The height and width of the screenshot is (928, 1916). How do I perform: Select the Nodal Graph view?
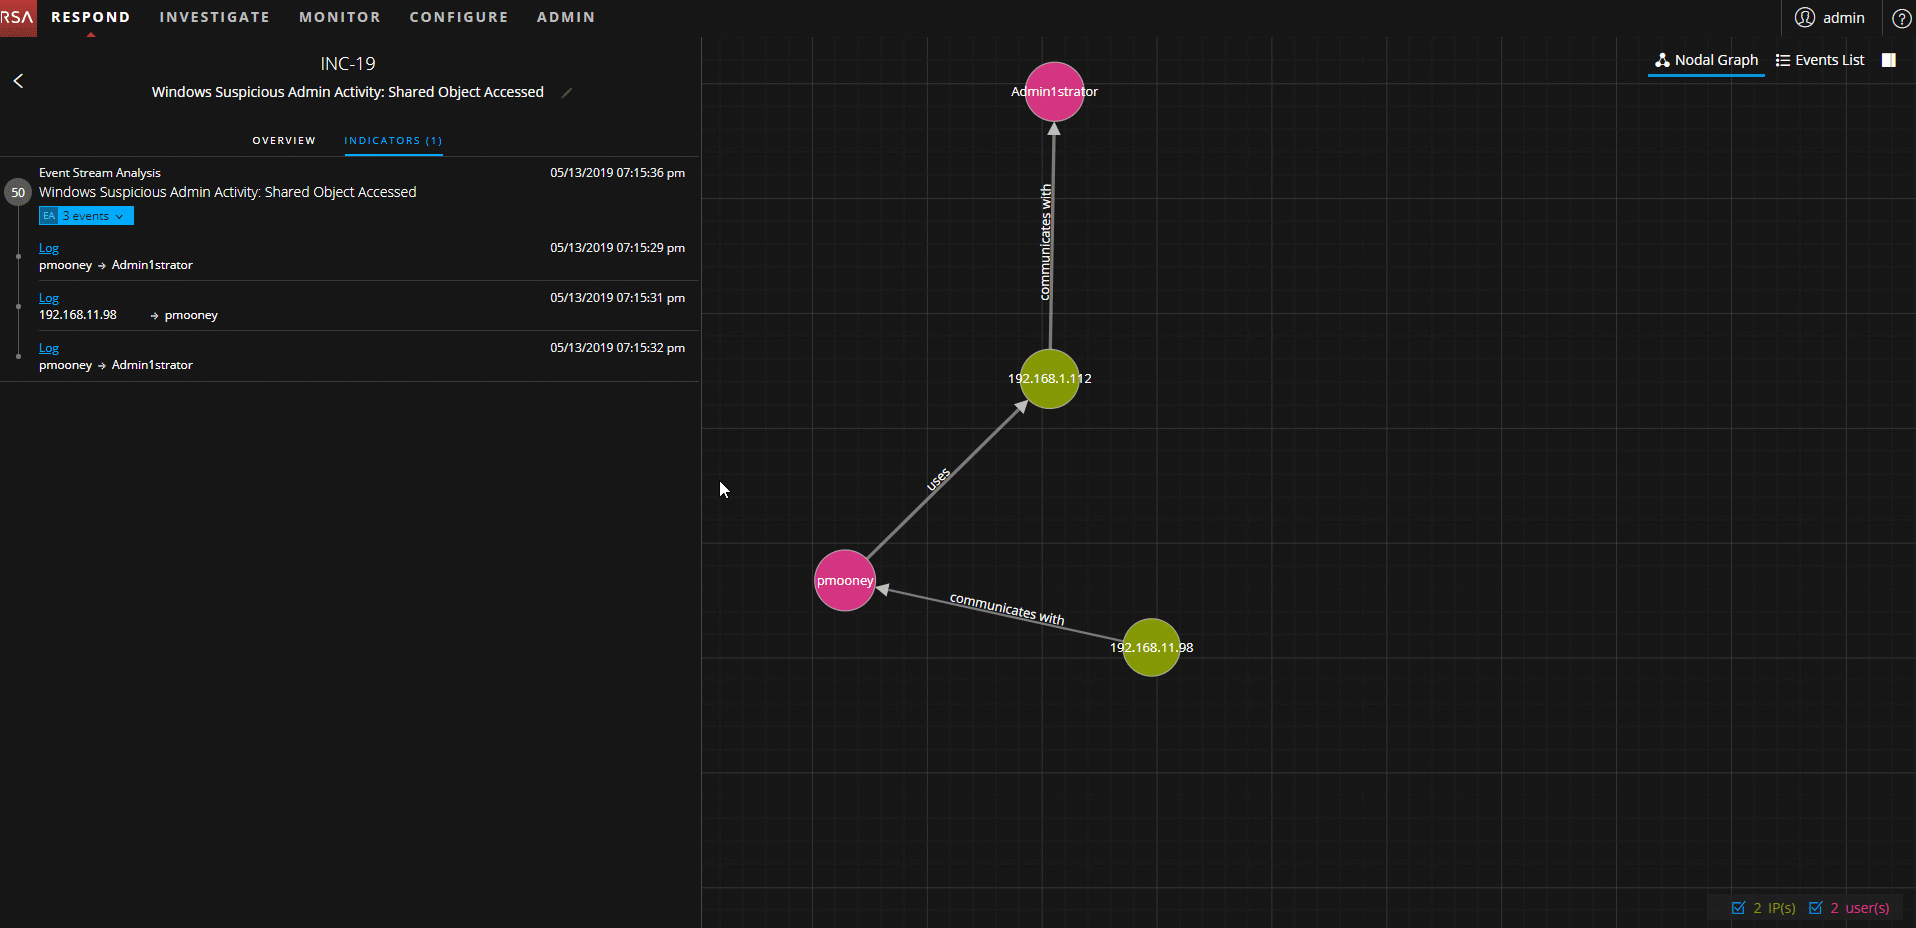pyautogui.click(x=1706, y=60)
